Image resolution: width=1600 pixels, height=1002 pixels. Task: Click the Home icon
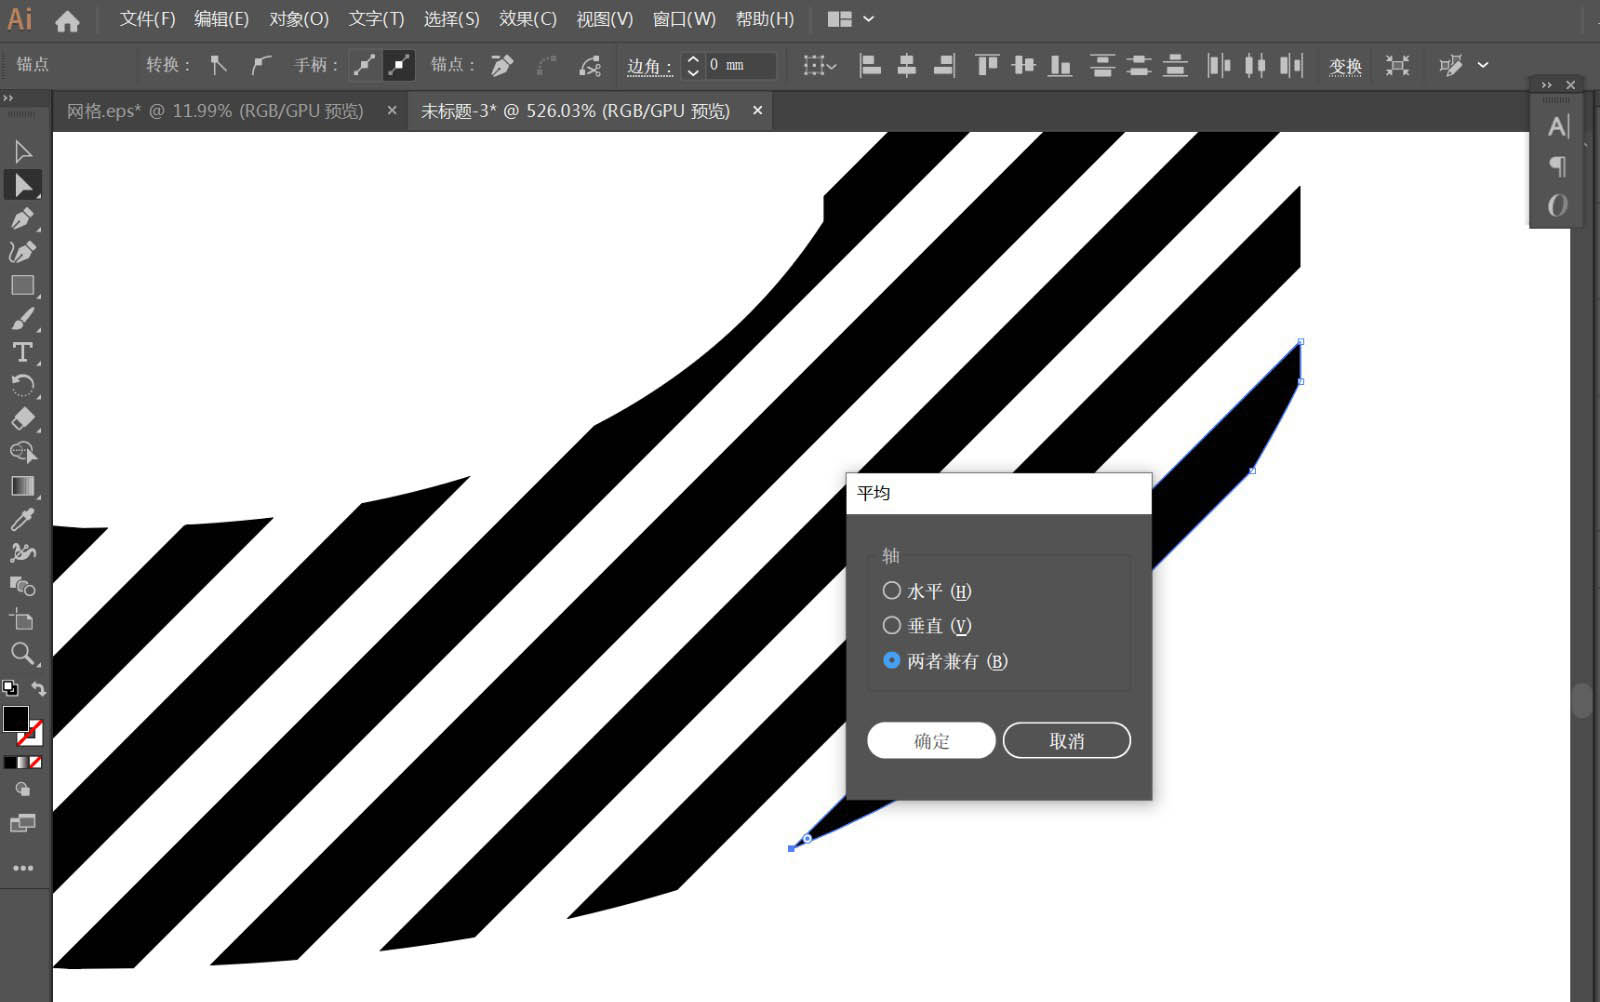click(67, 20)
